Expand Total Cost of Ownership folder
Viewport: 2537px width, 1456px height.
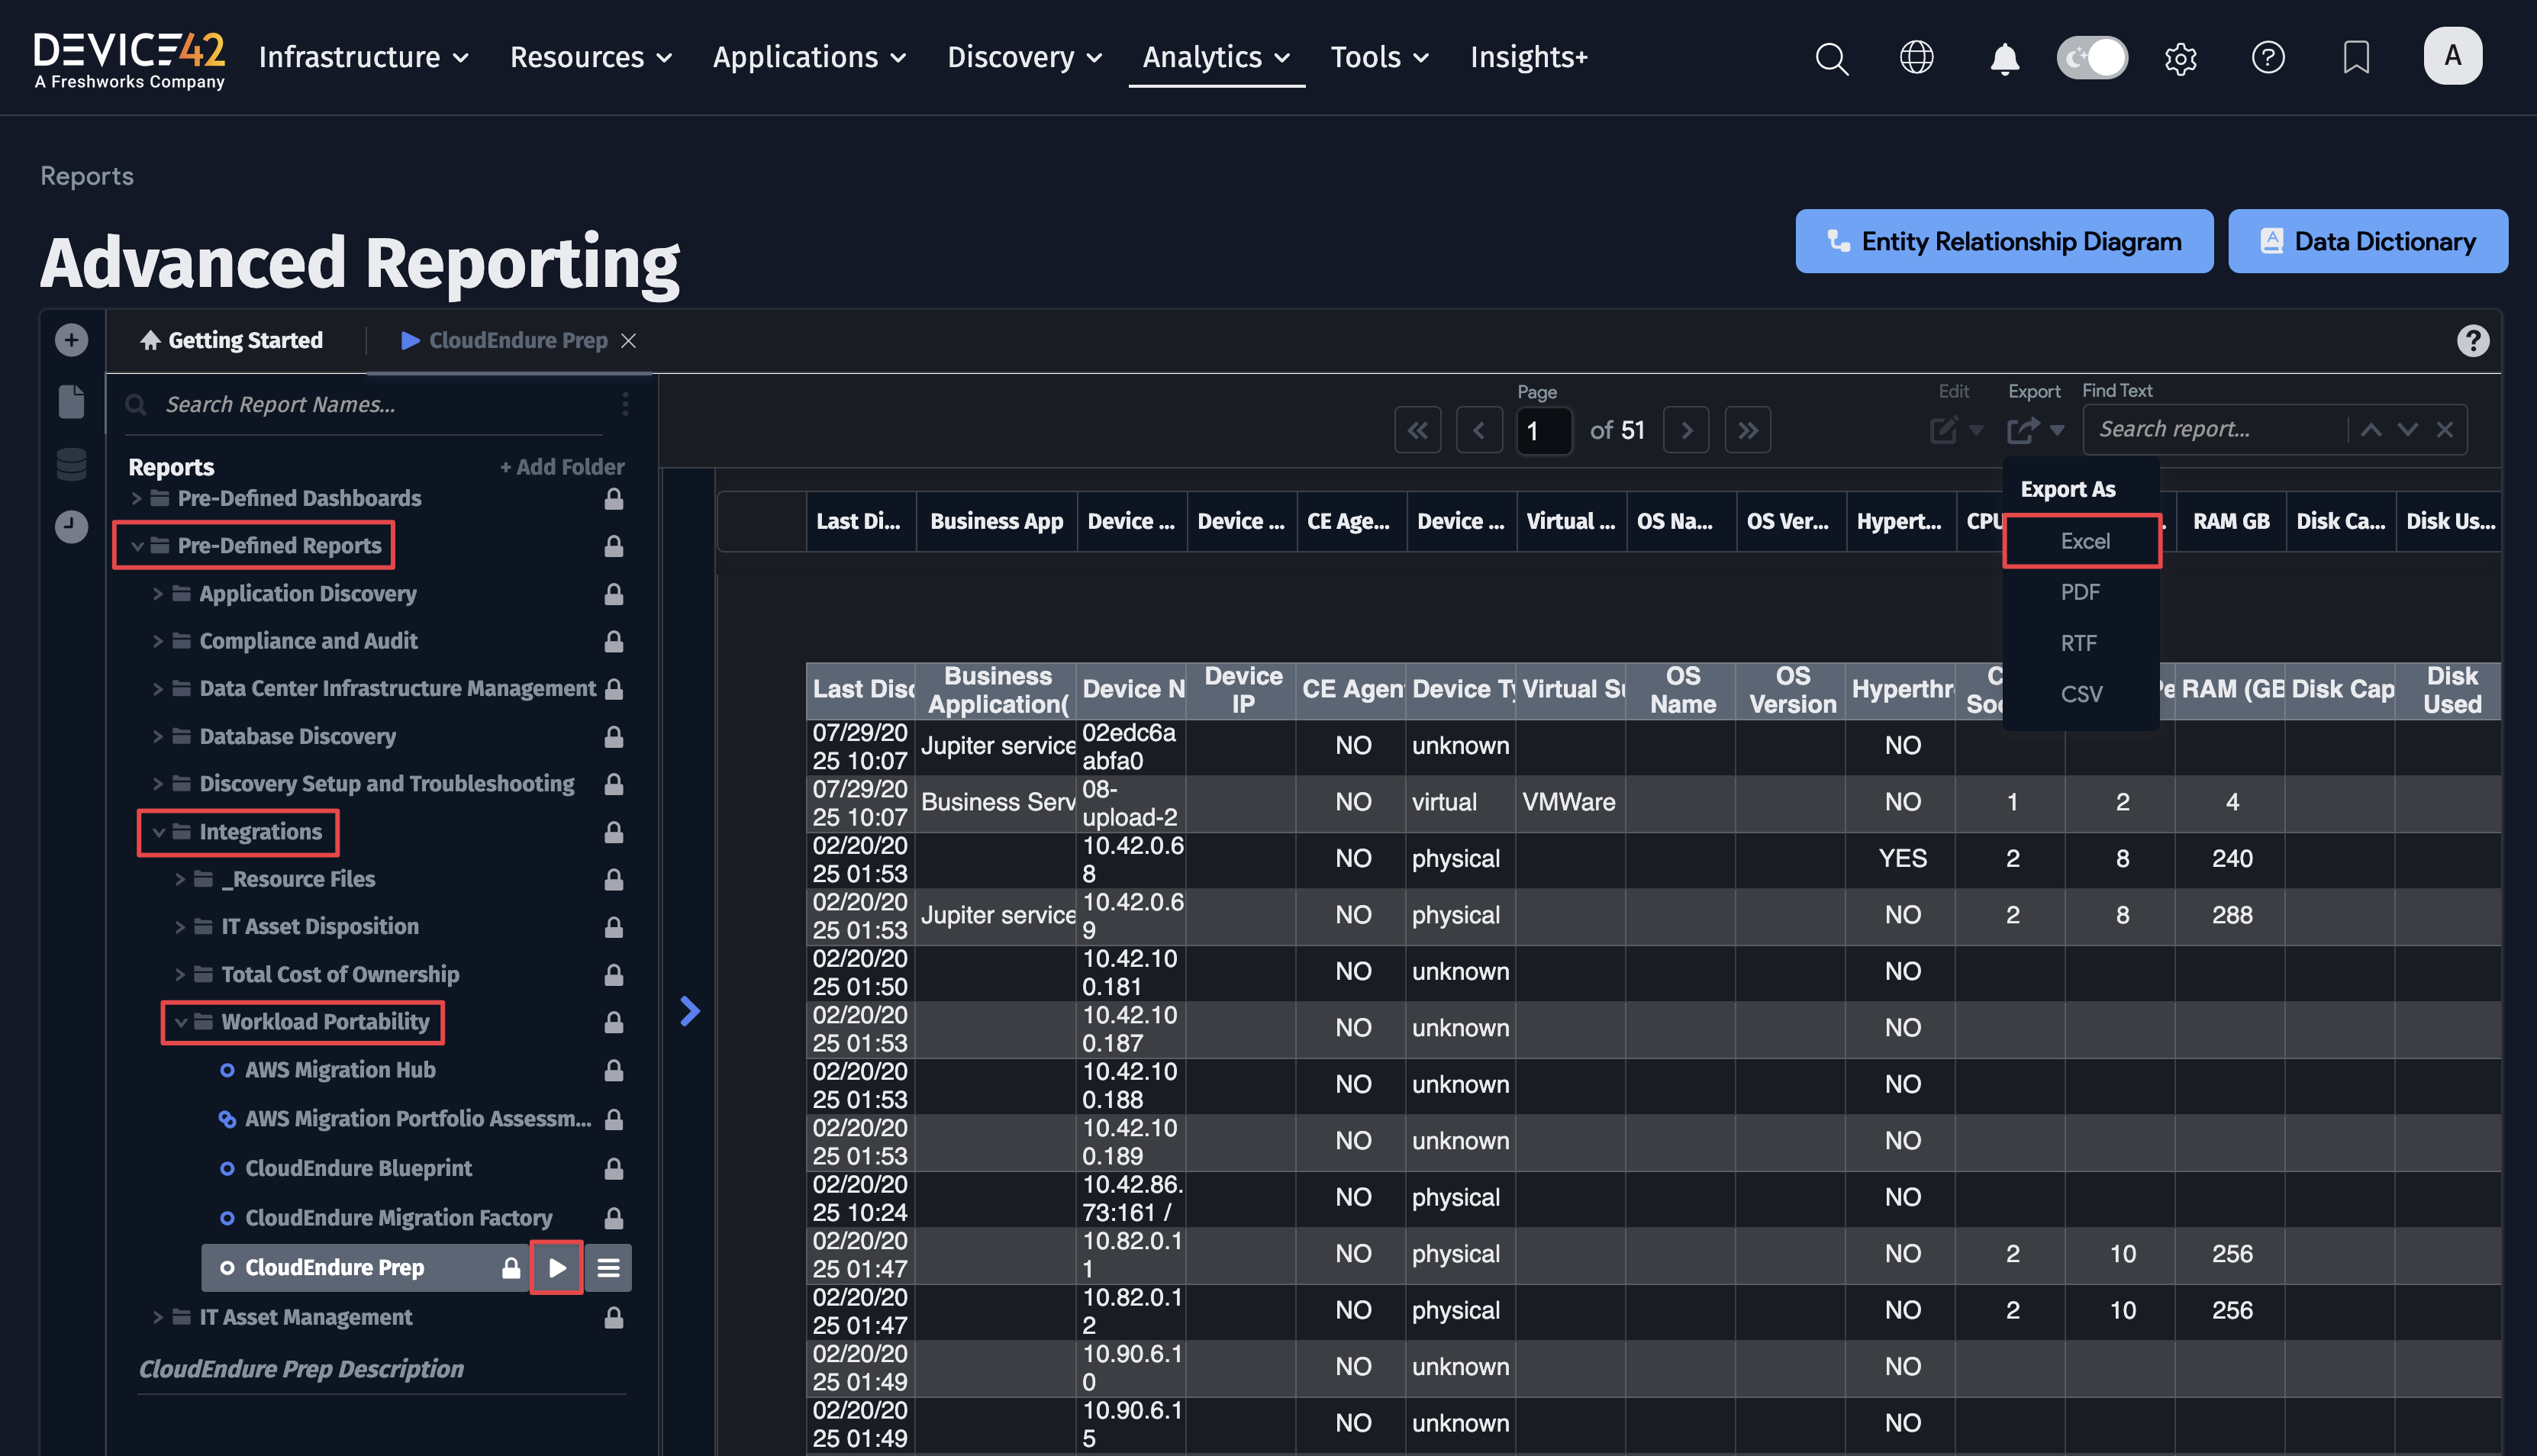[180, 974]
